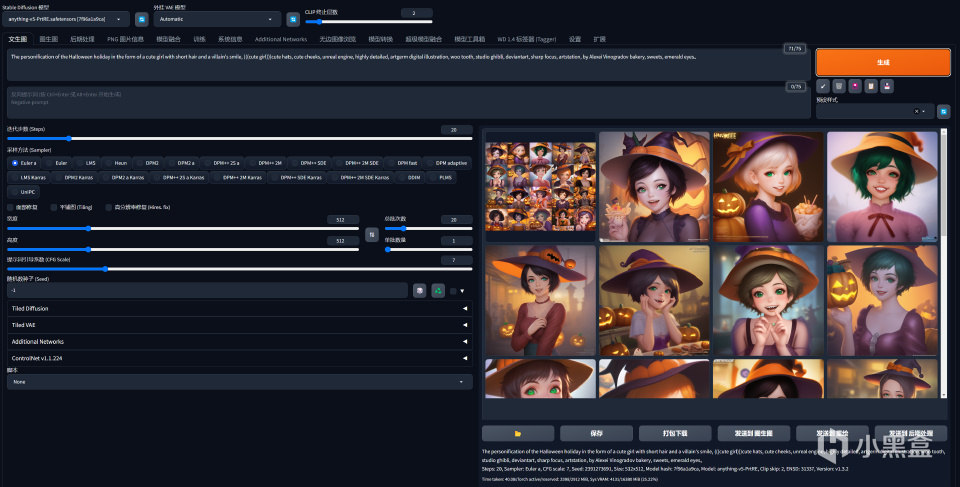Adjust the 总批次数 batch count slider
Image resolution: width=960 pixels, height=487 pixels.
[428, 228]
